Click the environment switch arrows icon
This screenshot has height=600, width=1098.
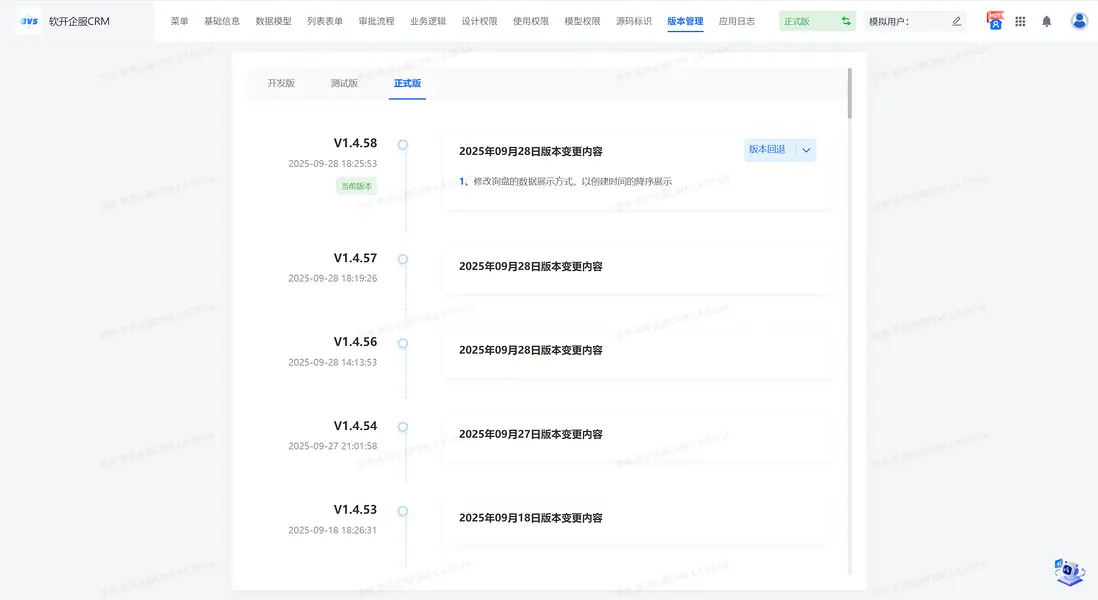[846, 21]
